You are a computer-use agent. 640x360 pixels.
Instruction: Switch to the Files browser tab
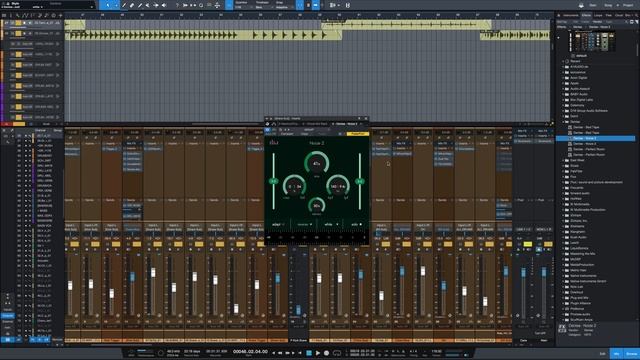pos(609,15)
